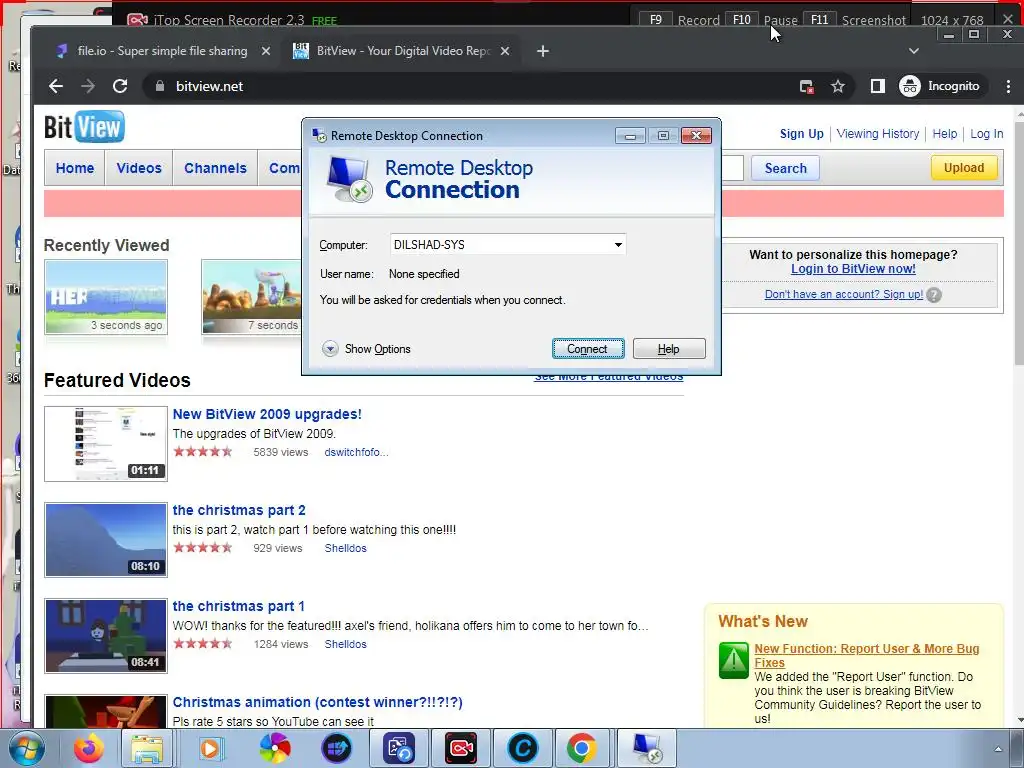
Task: Click thumbnail with 08:10 duration
Action: click(x=106, y=539)
